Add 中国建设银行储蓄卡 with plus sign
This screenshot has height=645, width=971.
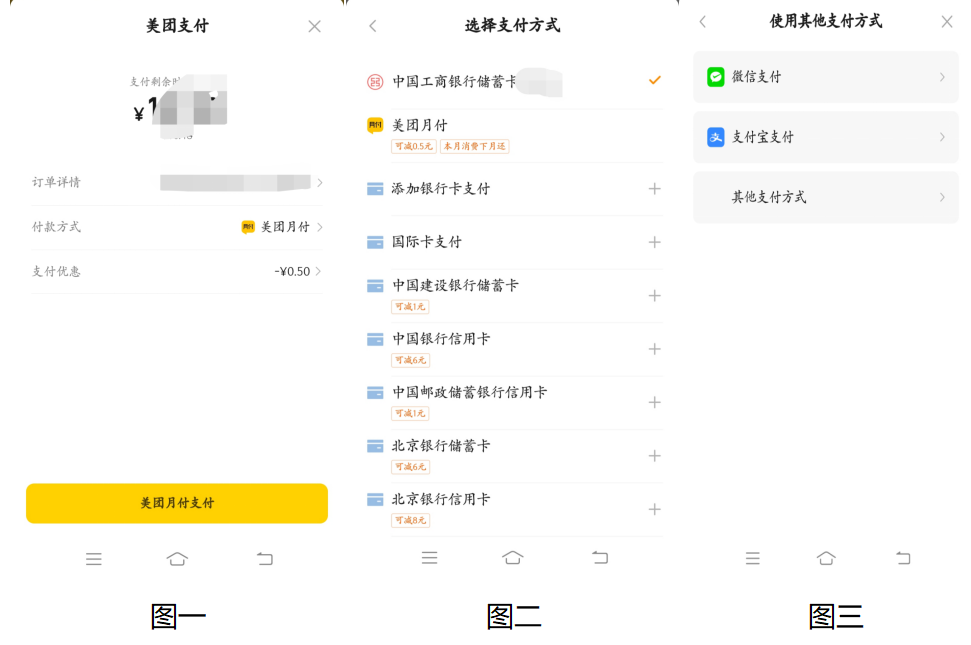point(655,296)
